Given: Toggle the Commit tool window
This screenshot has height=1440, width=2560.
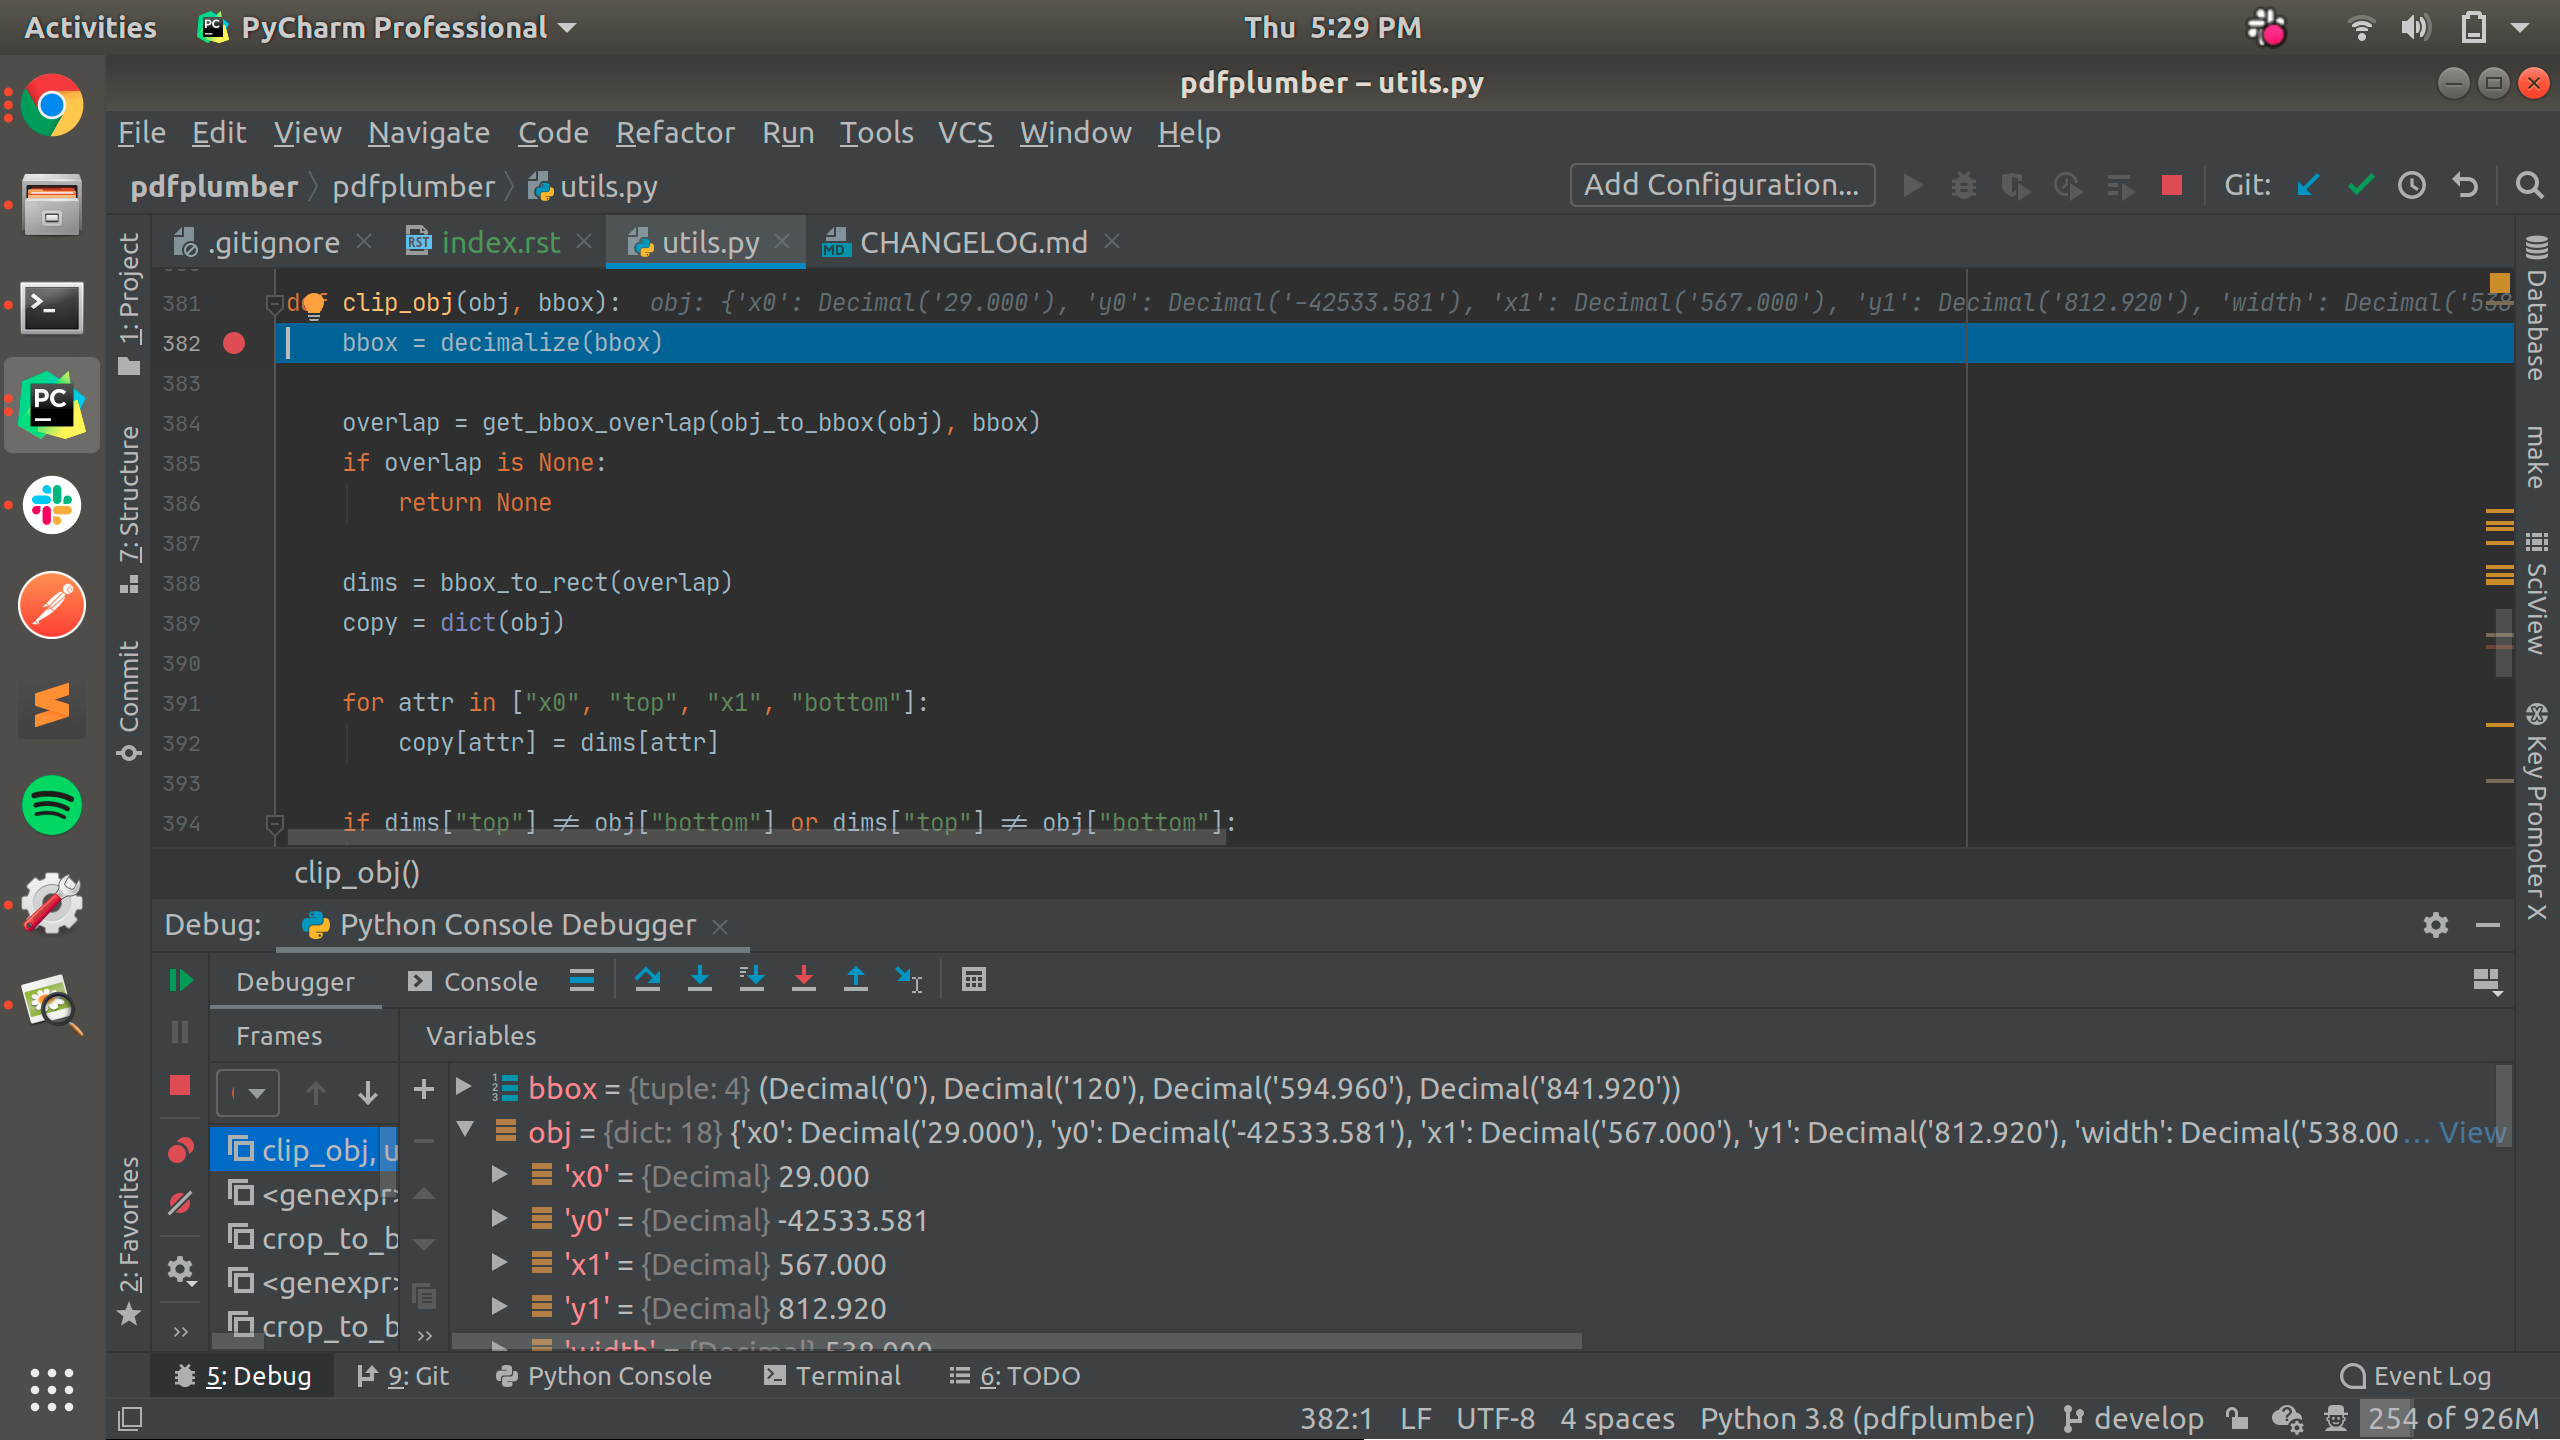Looking at the screenshot, I should [x=129, y=700].
